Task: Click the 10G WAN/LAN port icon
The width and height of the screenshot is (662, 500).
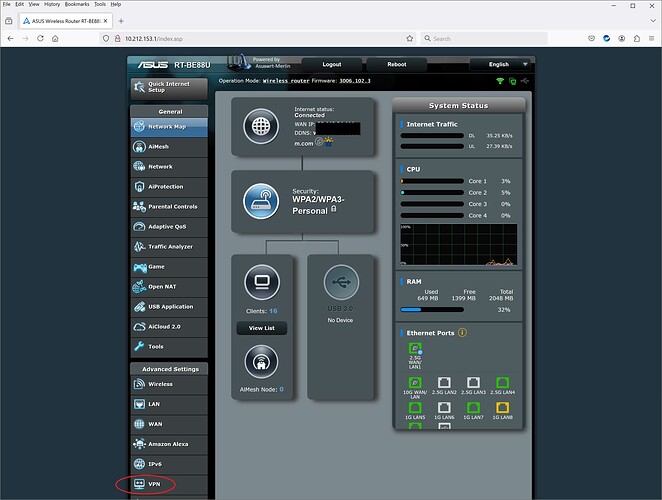Action: click(415, 383)
